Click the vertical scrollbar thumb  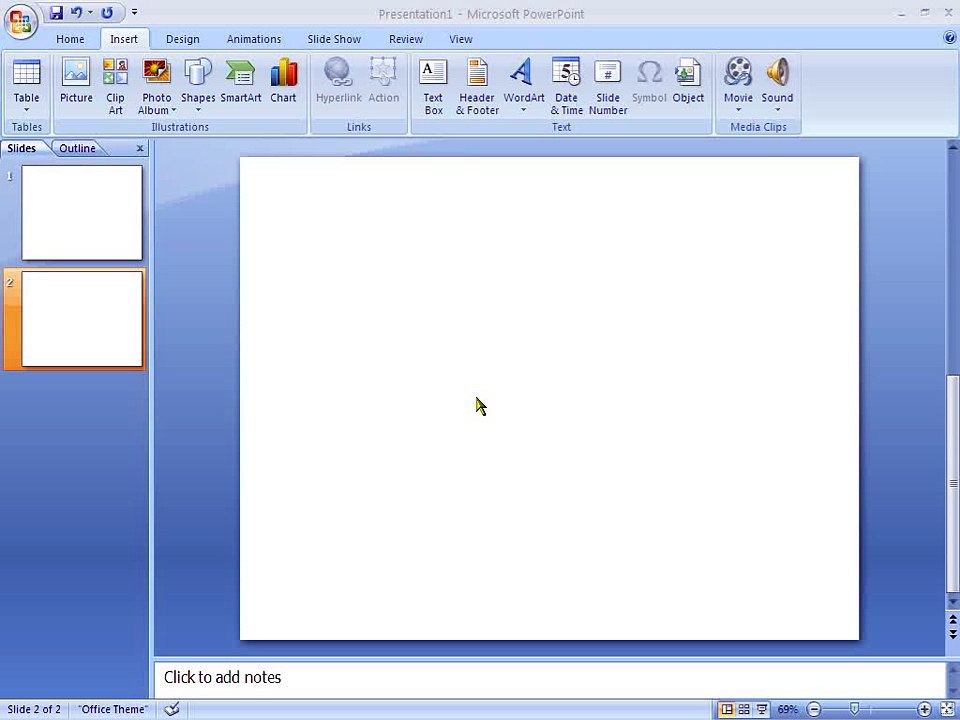pos(953,484)
